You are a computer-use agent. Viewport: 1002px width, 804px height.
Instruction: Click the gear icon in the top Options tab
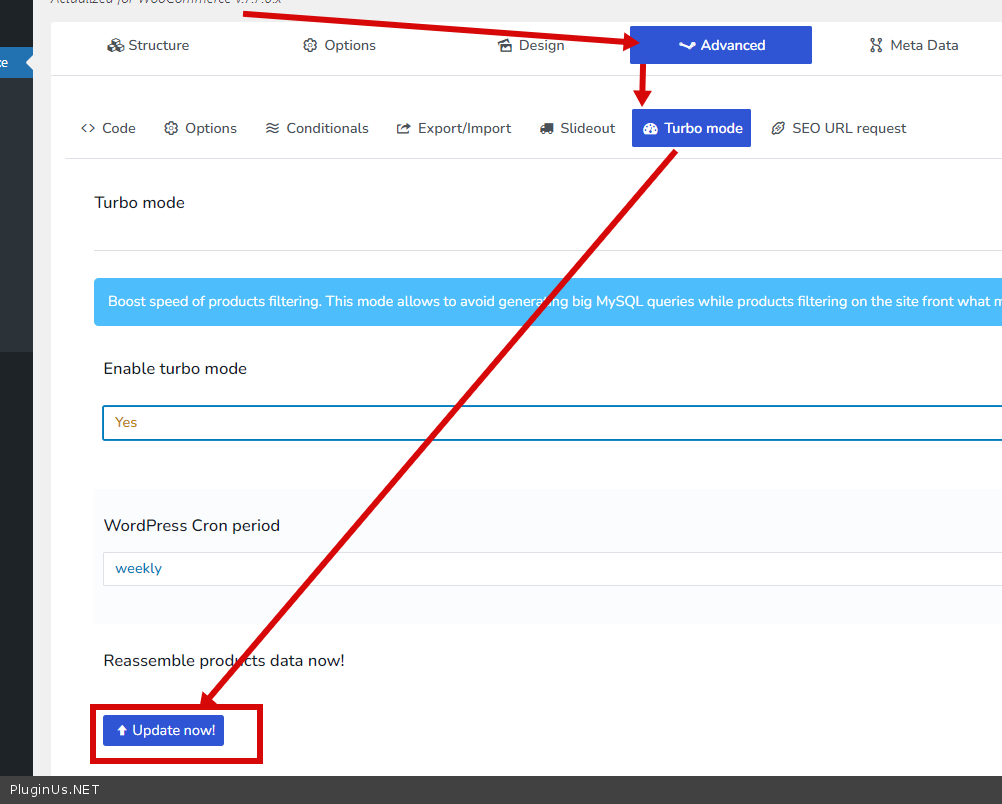point(310,45)
